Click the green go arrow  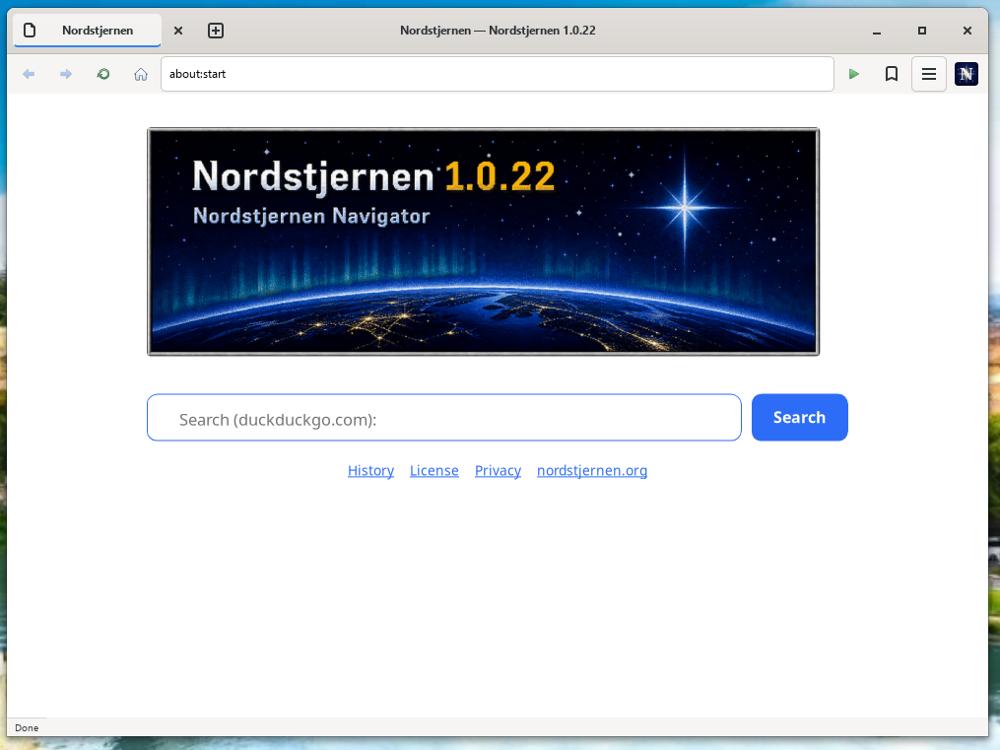[854, 74]
